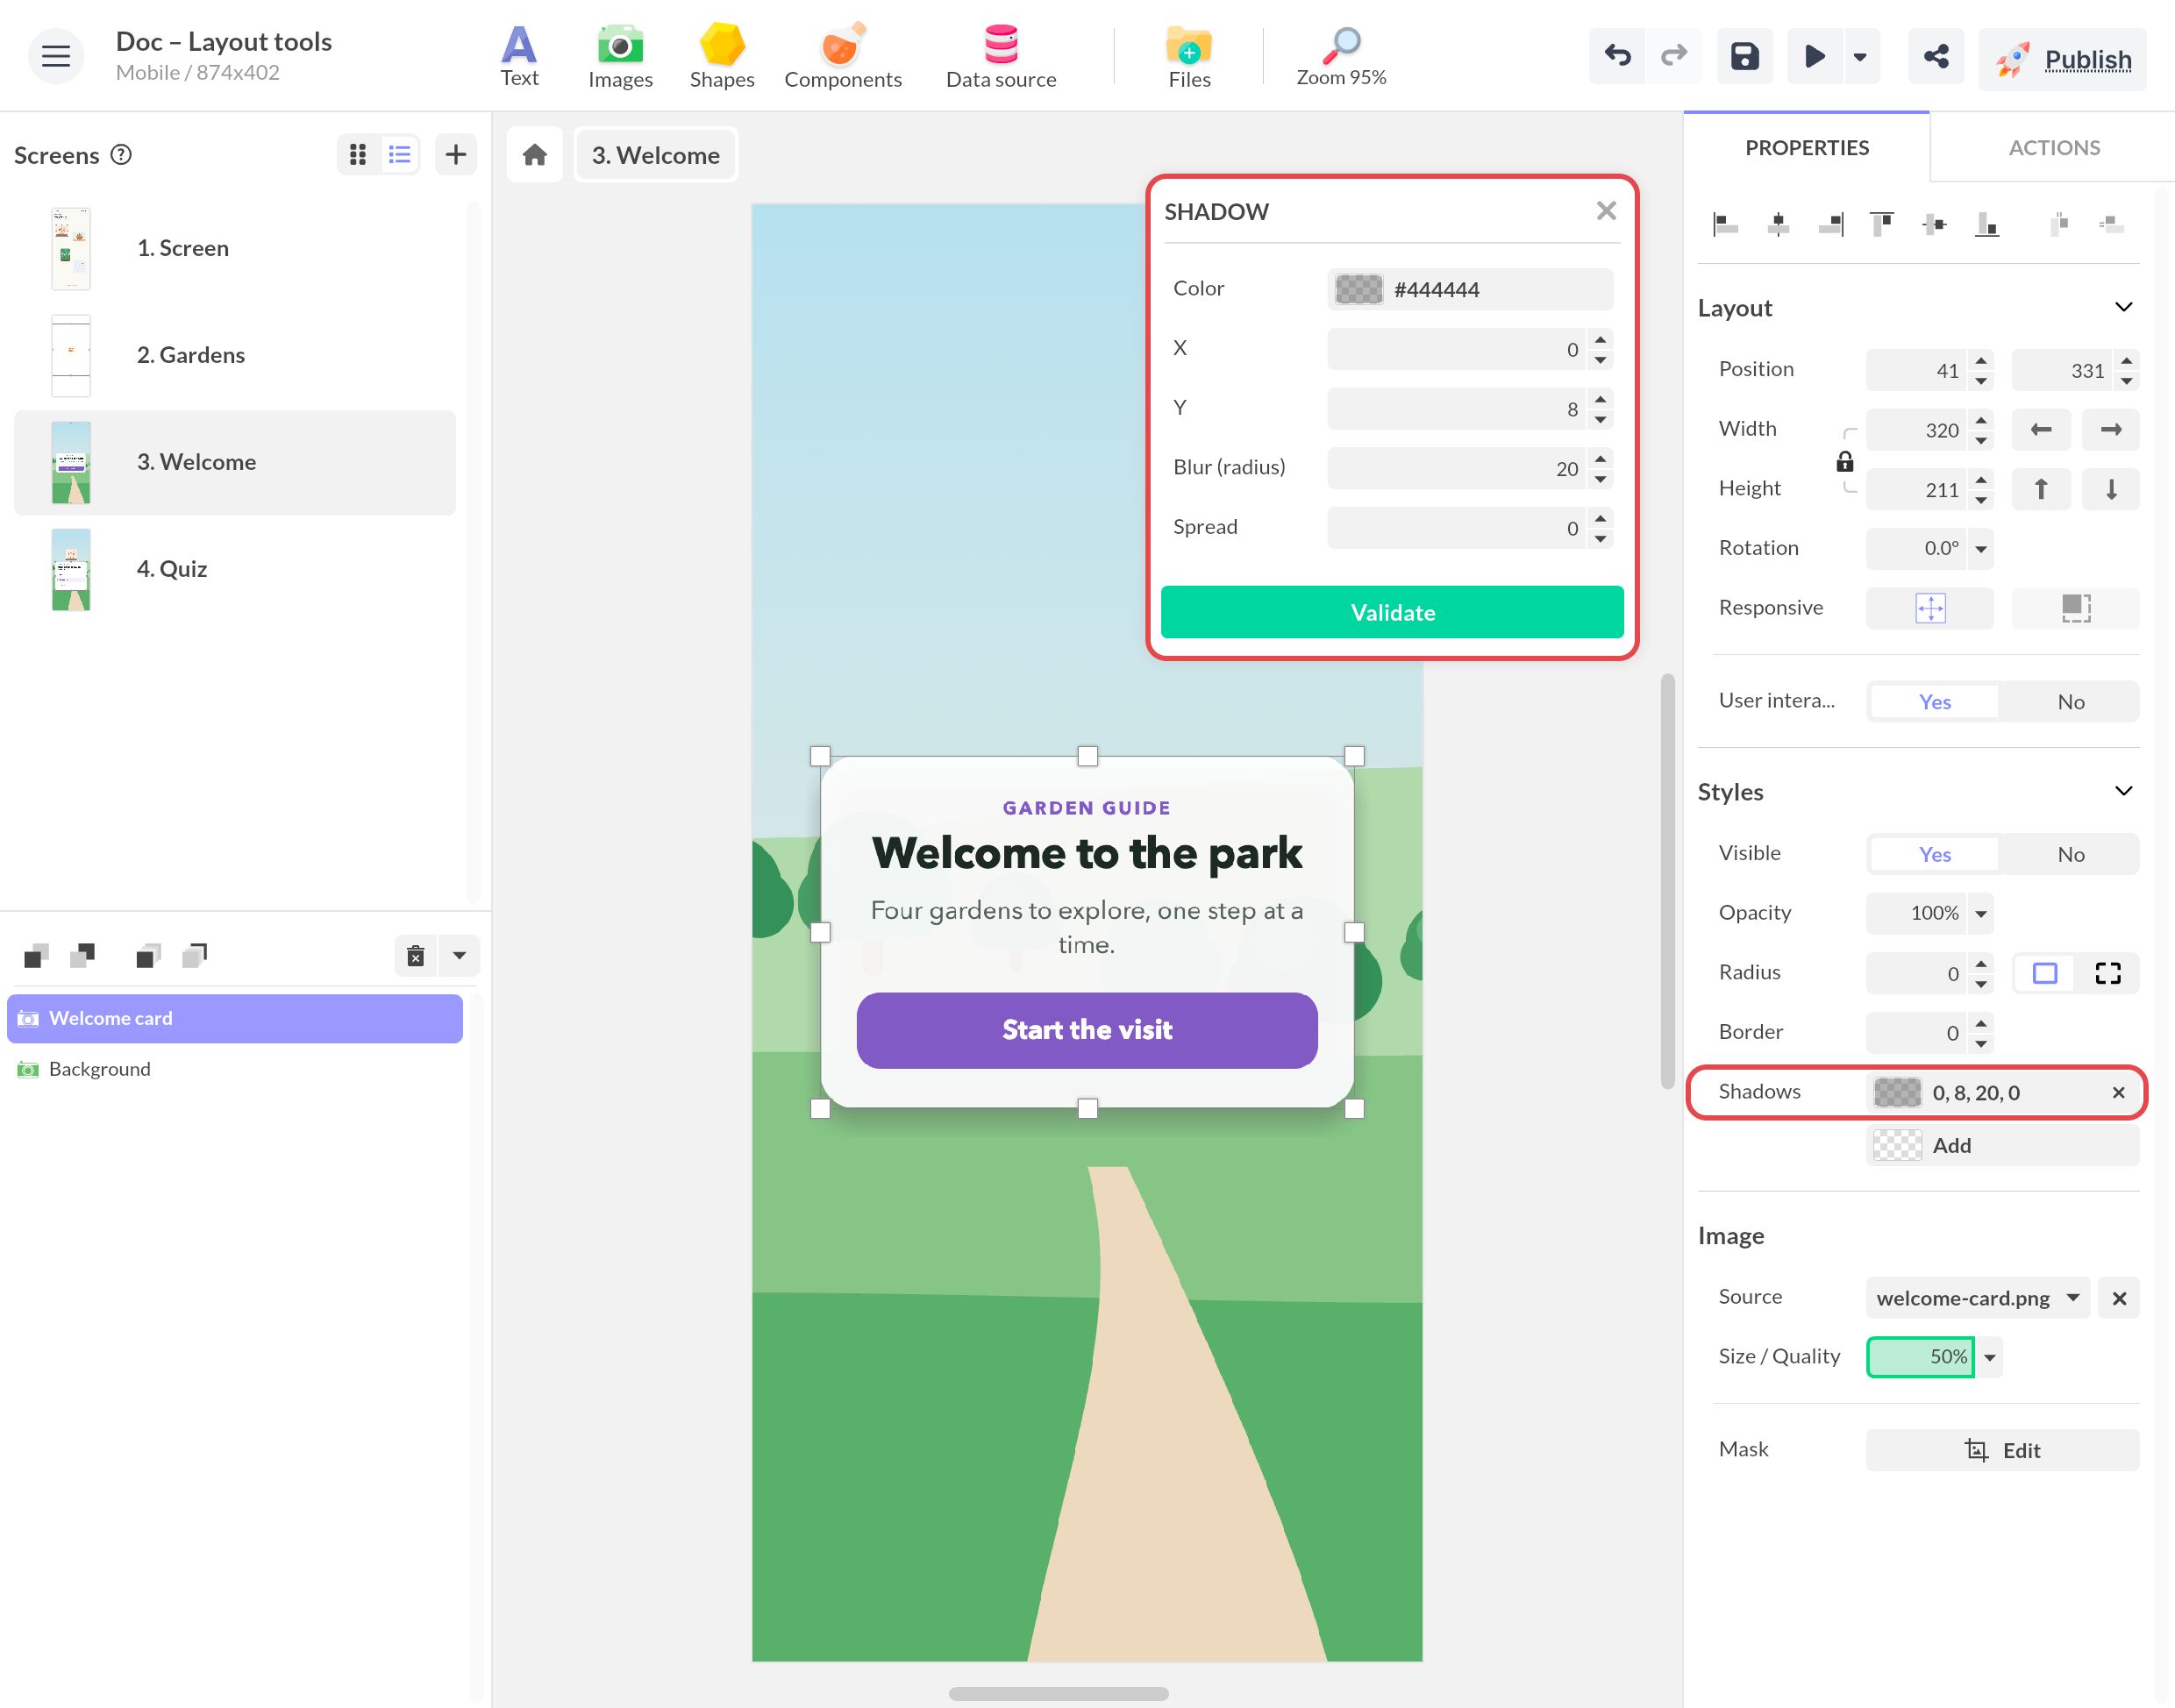The image size is (2175, 1708).
Task: Open the Opacity dropdown
Action: 1980,914
